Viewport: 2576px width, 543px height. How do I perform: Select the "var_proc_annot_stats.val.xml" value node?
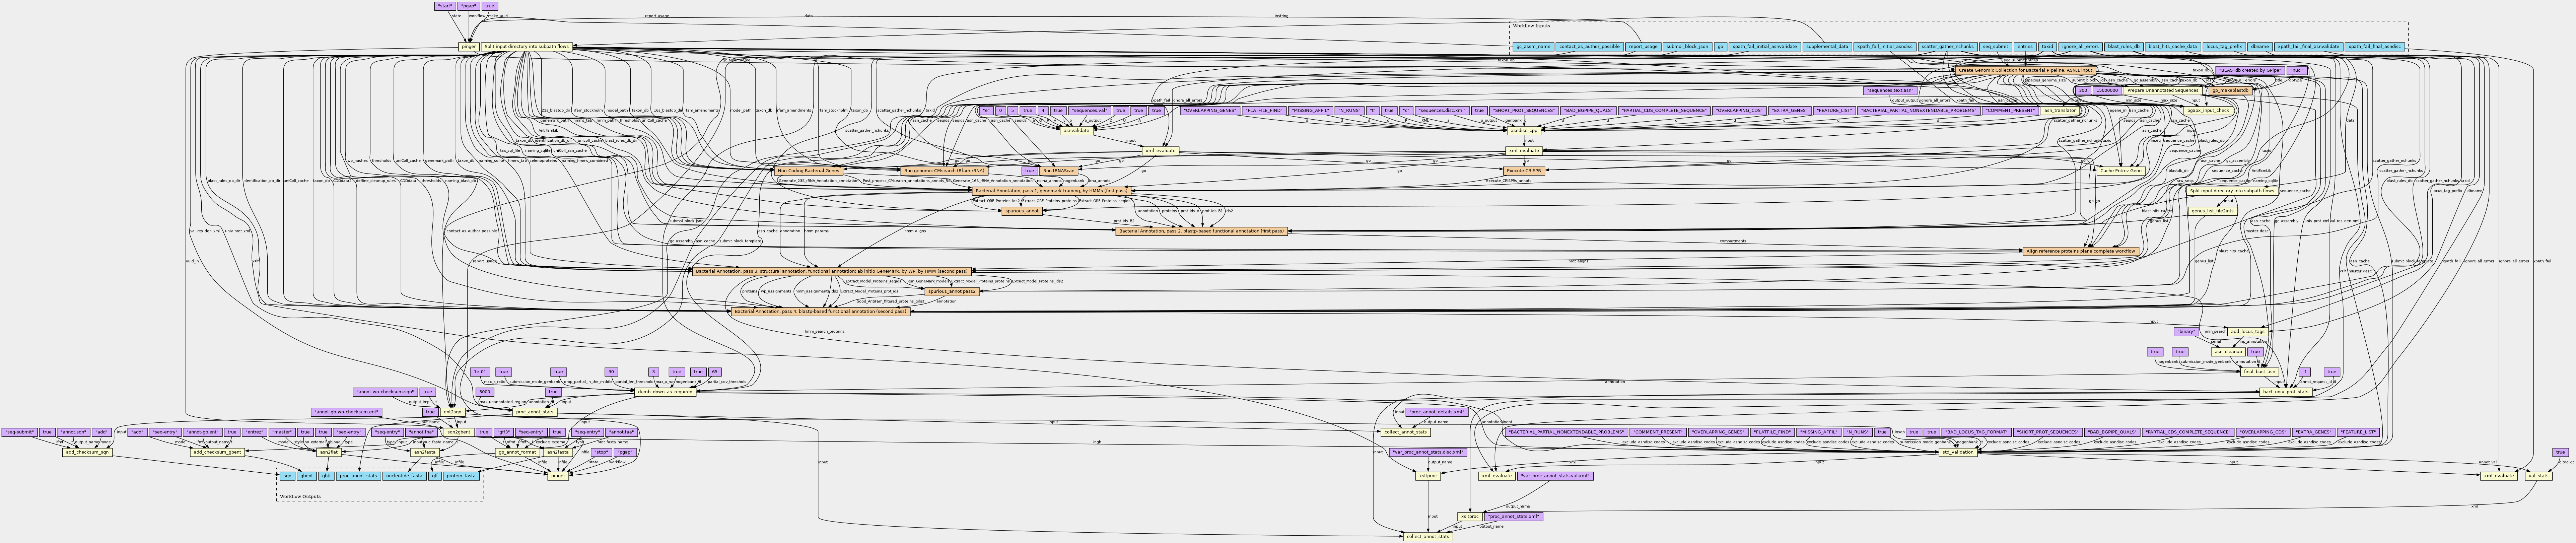coord(1555,476)
